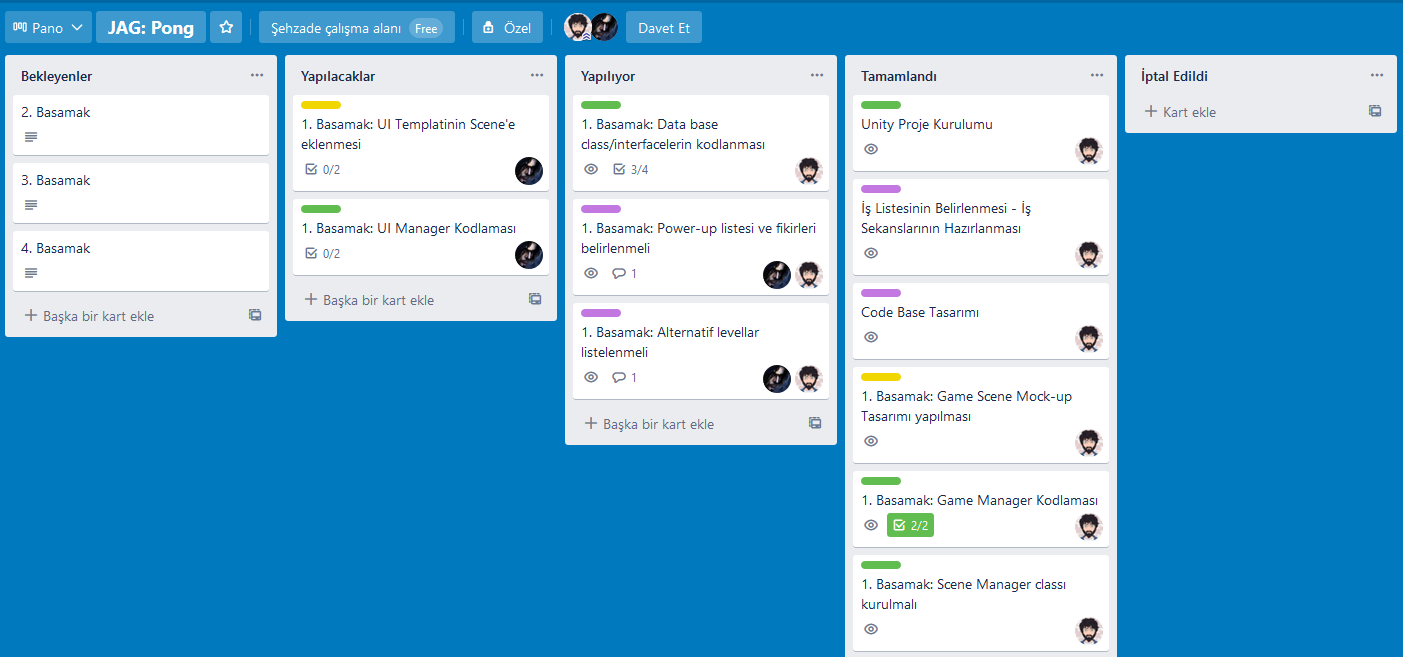
Task: Click the Davet Et invite button
Action: (664, 28)
